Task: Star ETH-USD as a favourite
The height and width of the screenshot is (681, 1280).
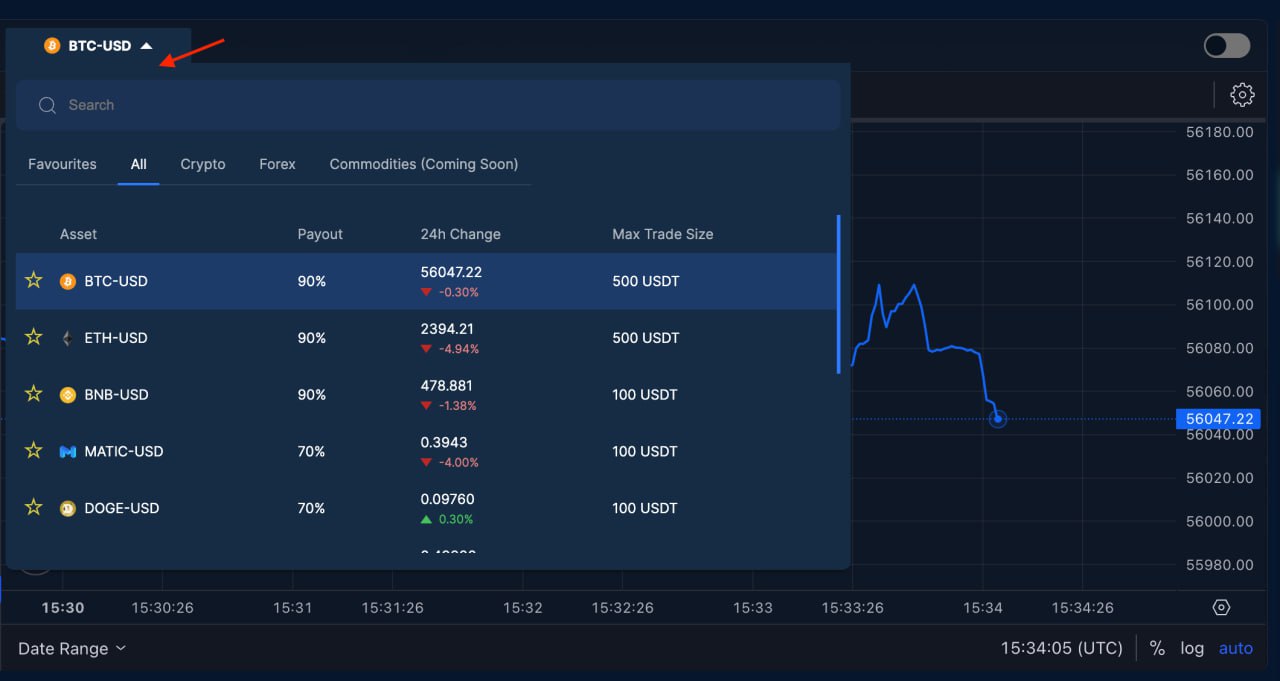Action: coord(33,338)
